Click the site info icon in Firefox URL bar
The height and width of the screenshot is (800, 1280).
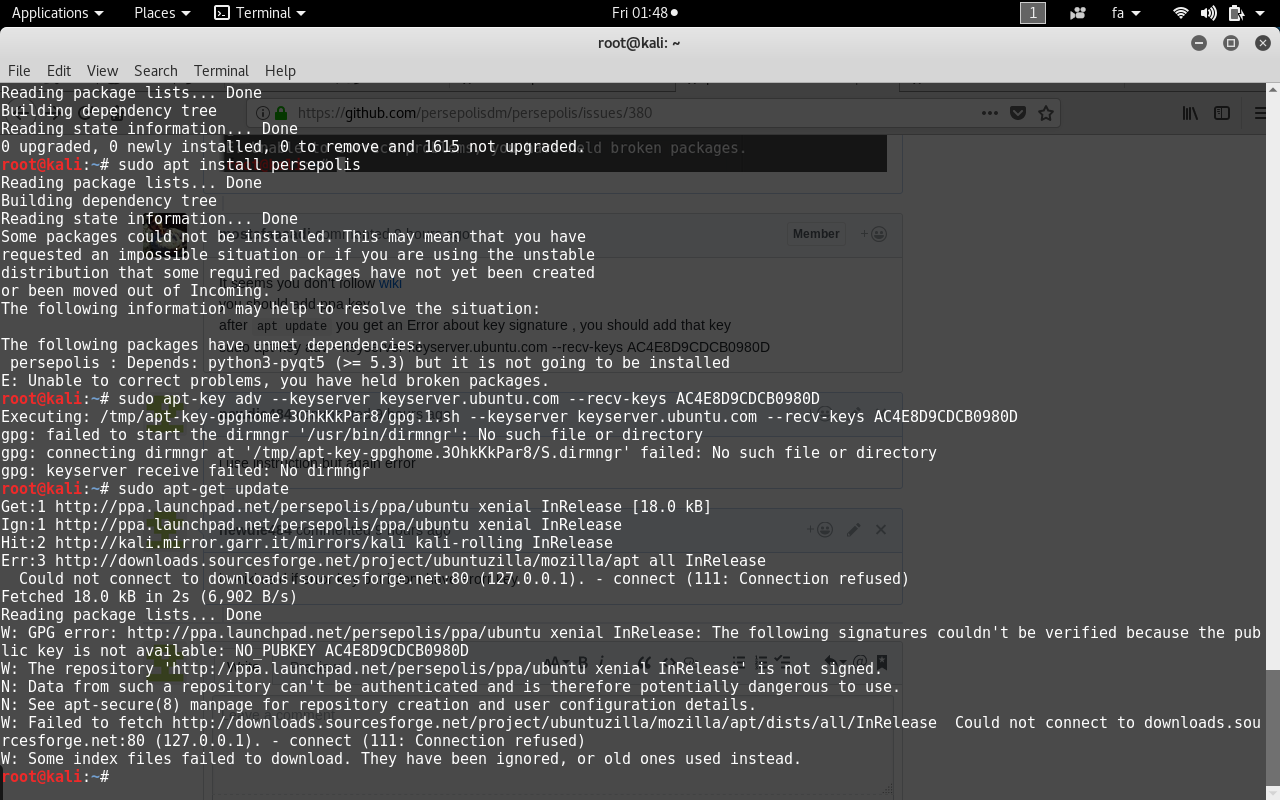(263, 113)
